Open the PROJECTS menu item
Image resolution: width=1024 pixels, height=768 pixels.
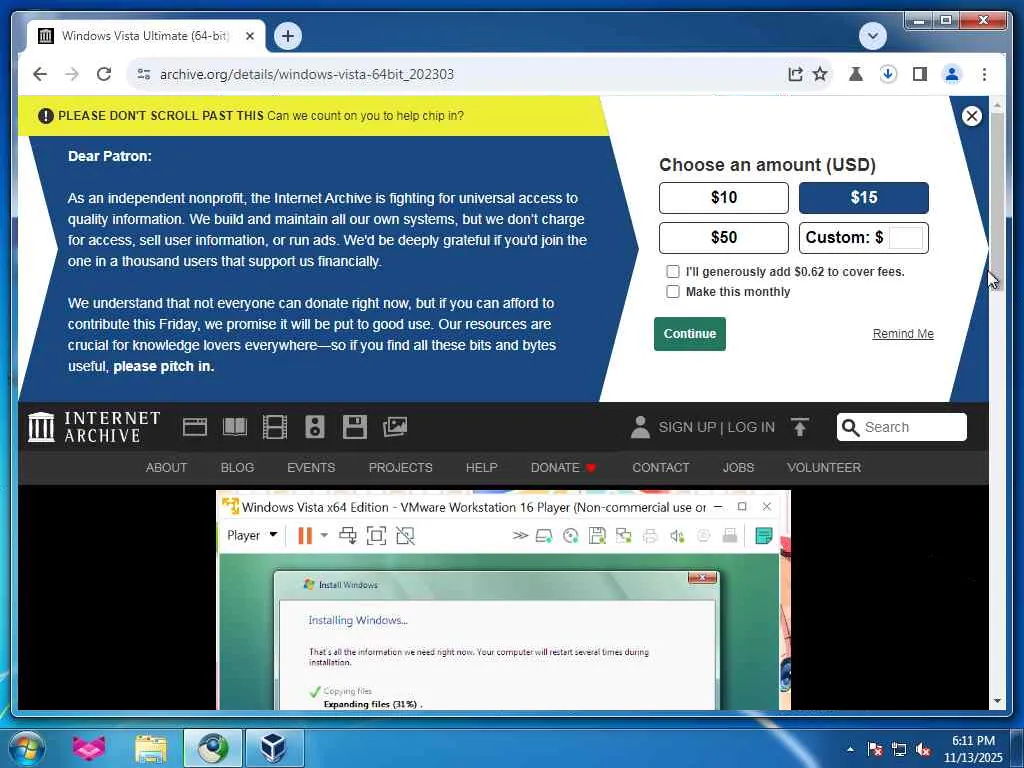click(x=400, y=468)
